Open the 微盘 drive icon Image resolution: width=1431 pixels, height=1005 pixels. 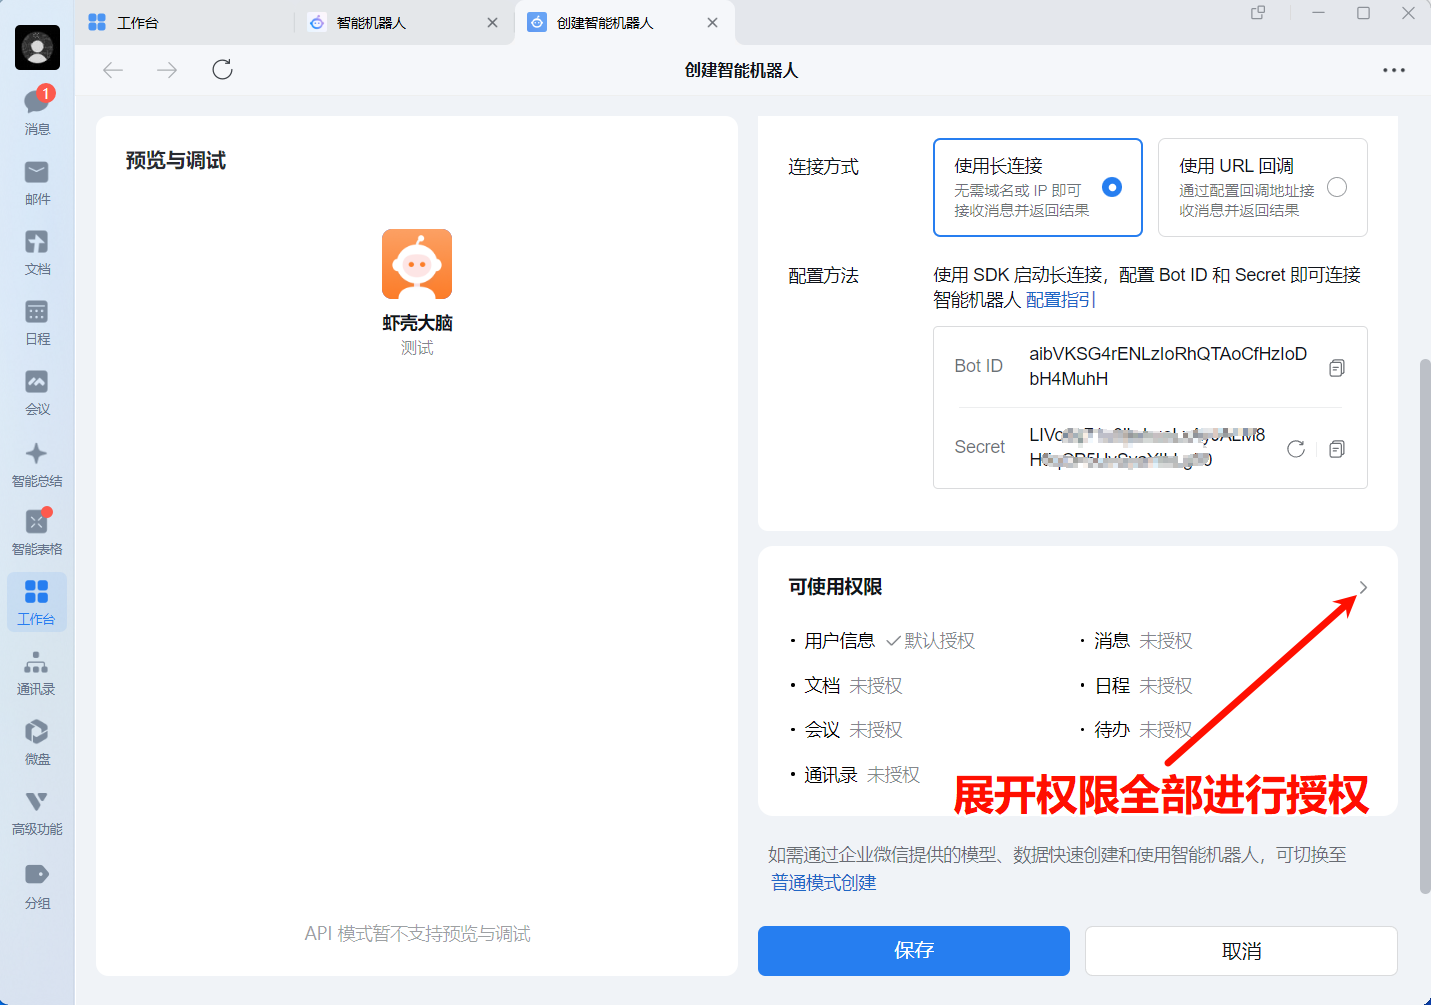coord(37,742)
